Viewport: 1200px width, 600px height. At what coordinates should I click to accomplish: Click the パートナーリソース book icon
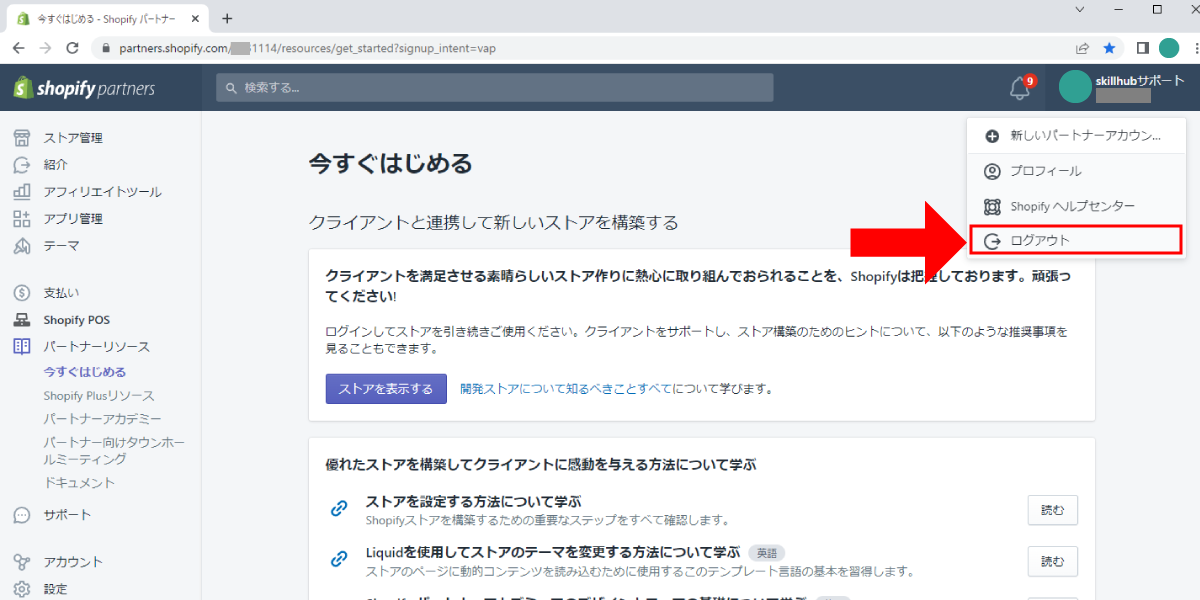tap(22, 347)
